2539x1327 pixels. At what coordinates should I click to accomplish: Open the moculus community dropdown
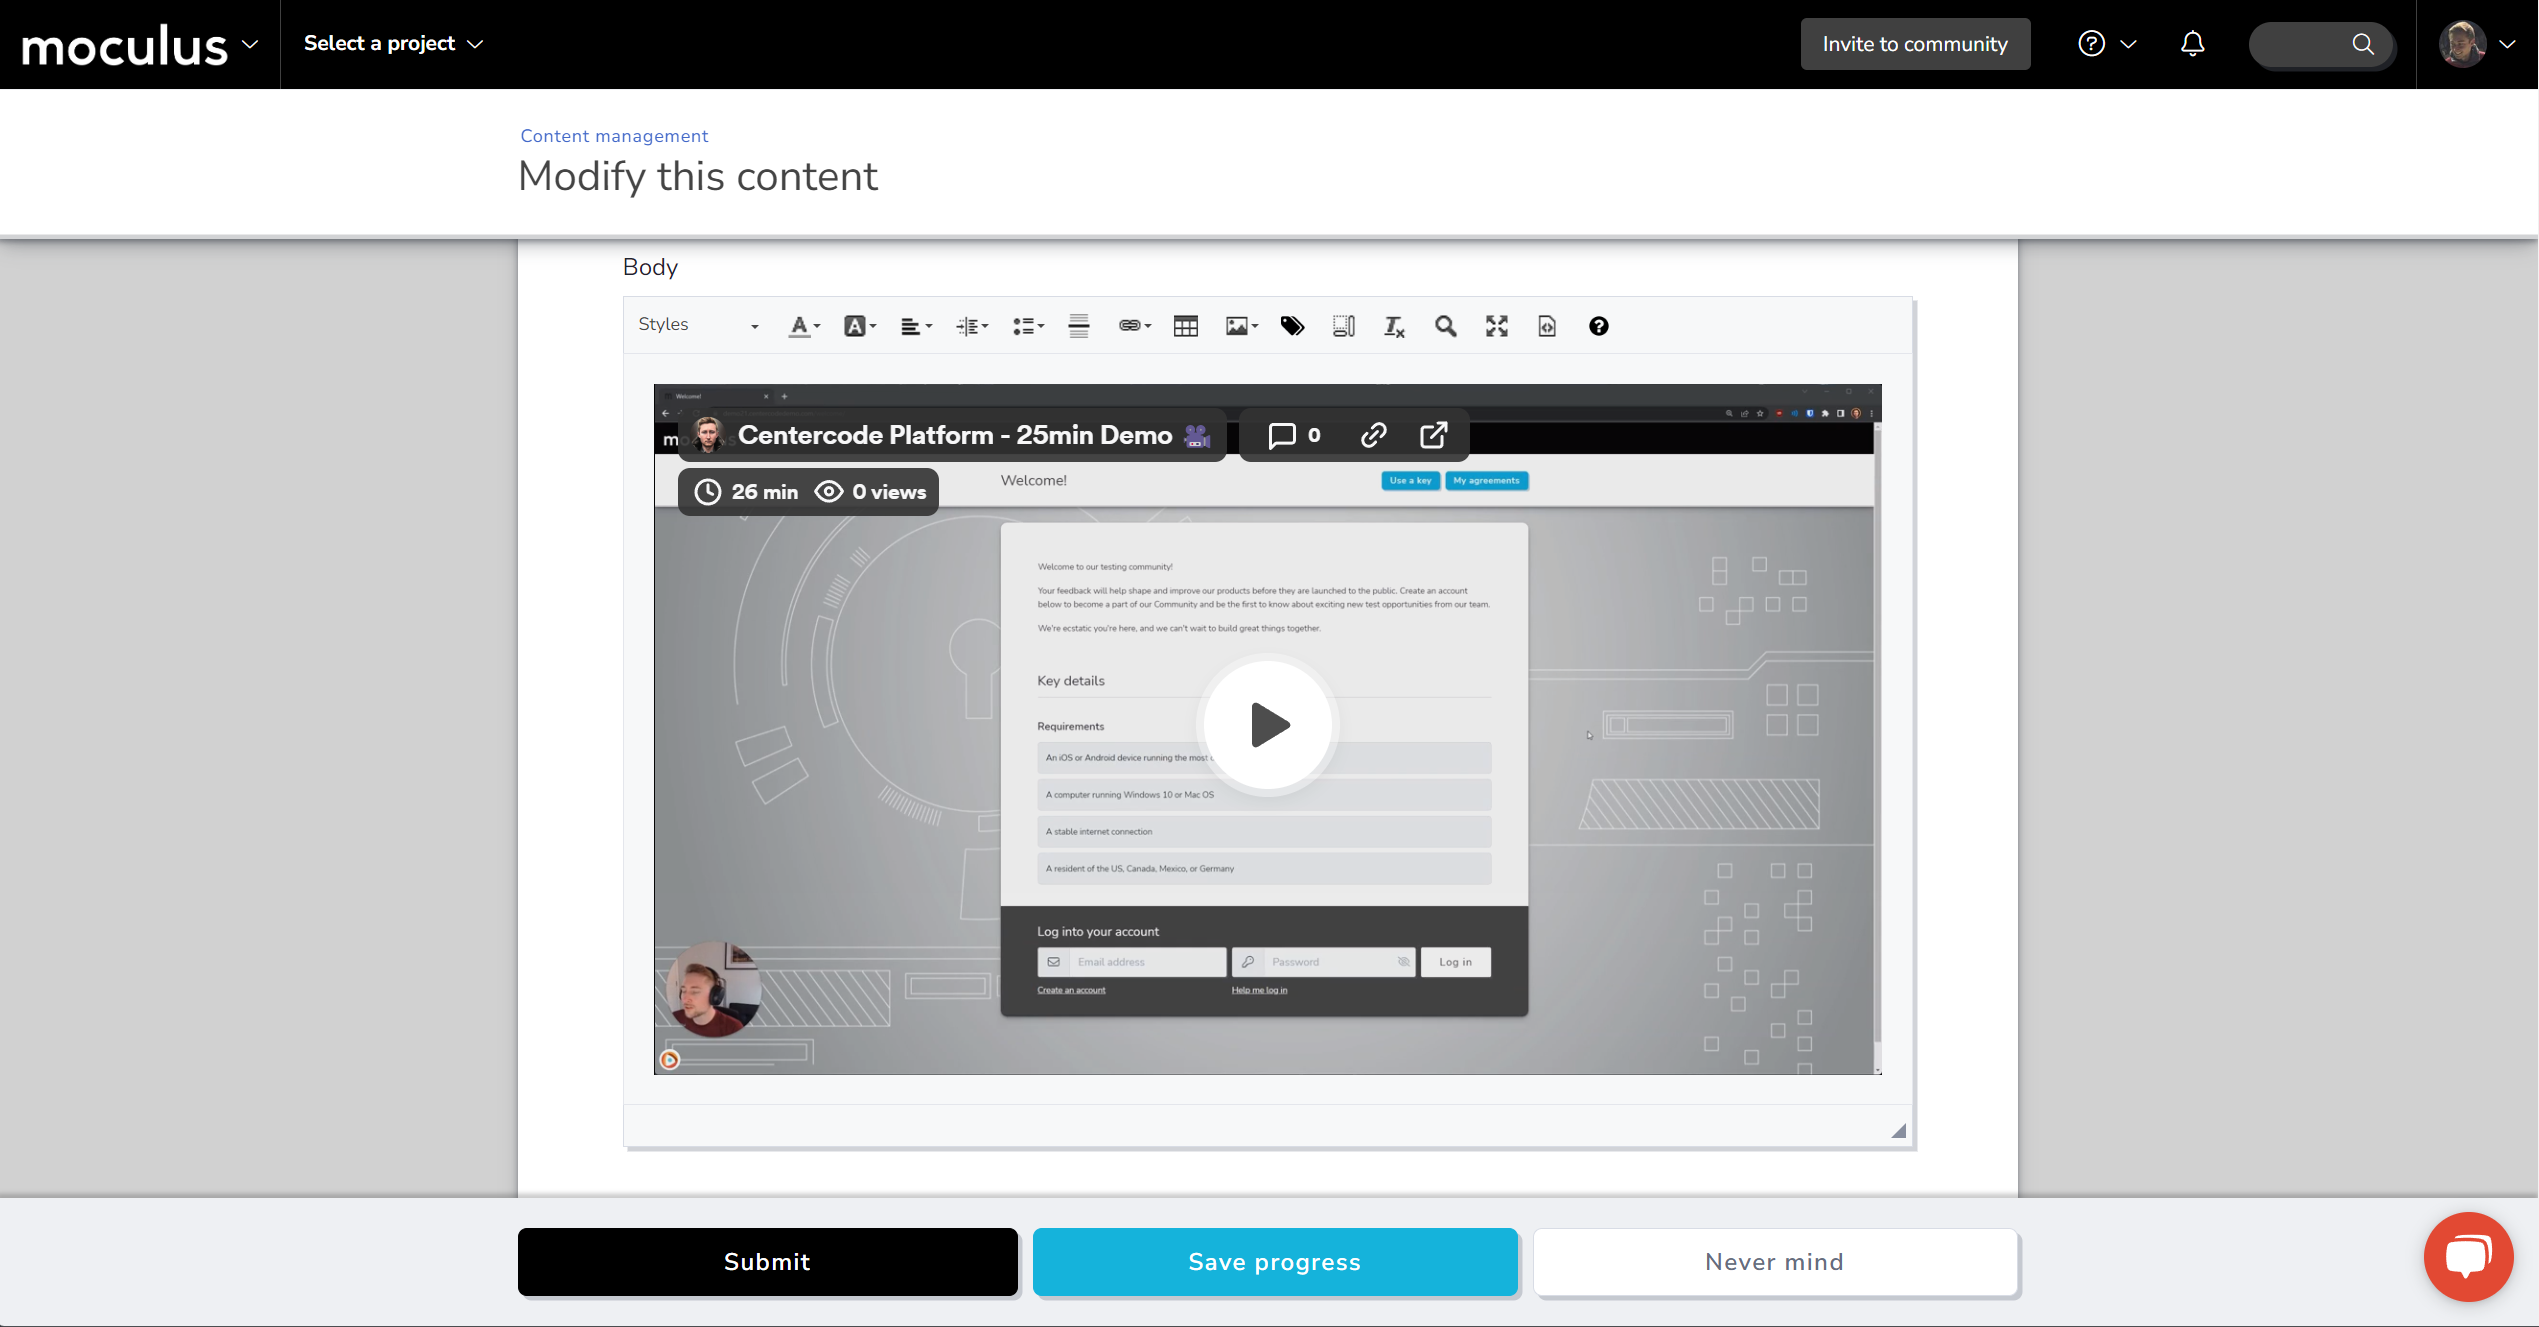click(140, 45)
